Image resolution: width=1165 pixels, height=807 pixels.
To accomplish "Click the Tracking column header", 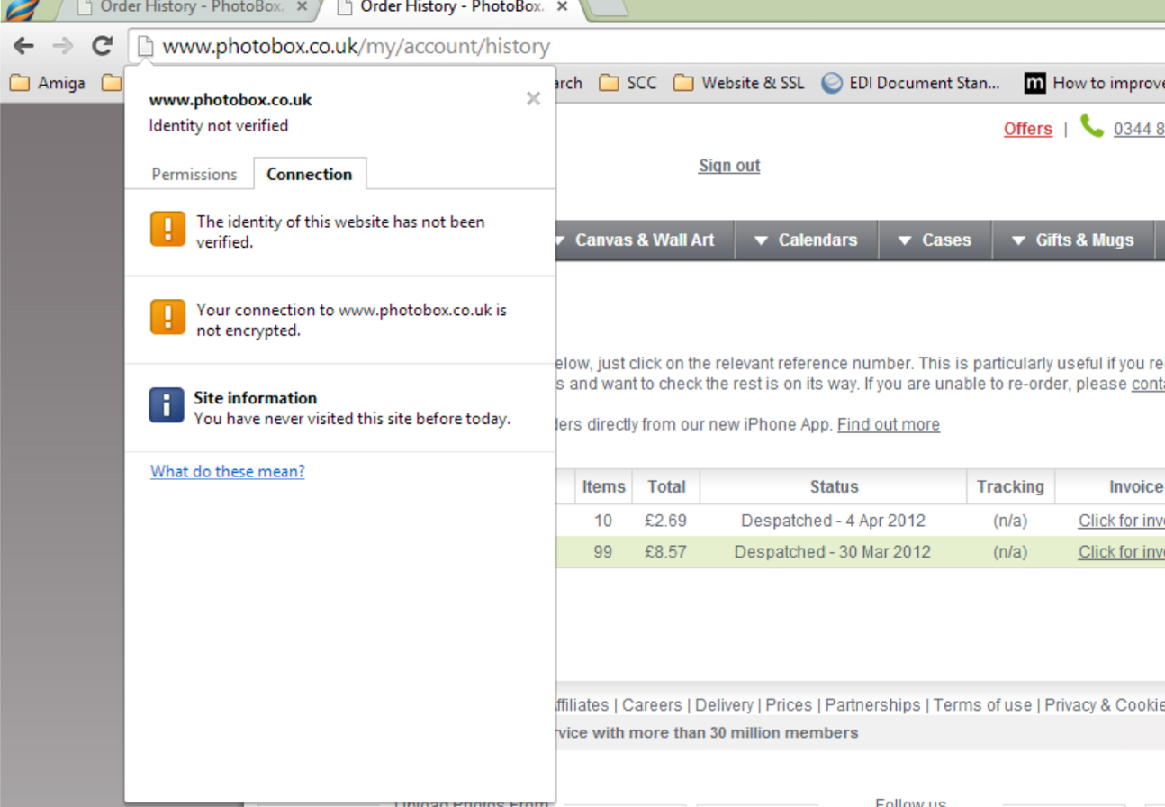I will 1010,487.
